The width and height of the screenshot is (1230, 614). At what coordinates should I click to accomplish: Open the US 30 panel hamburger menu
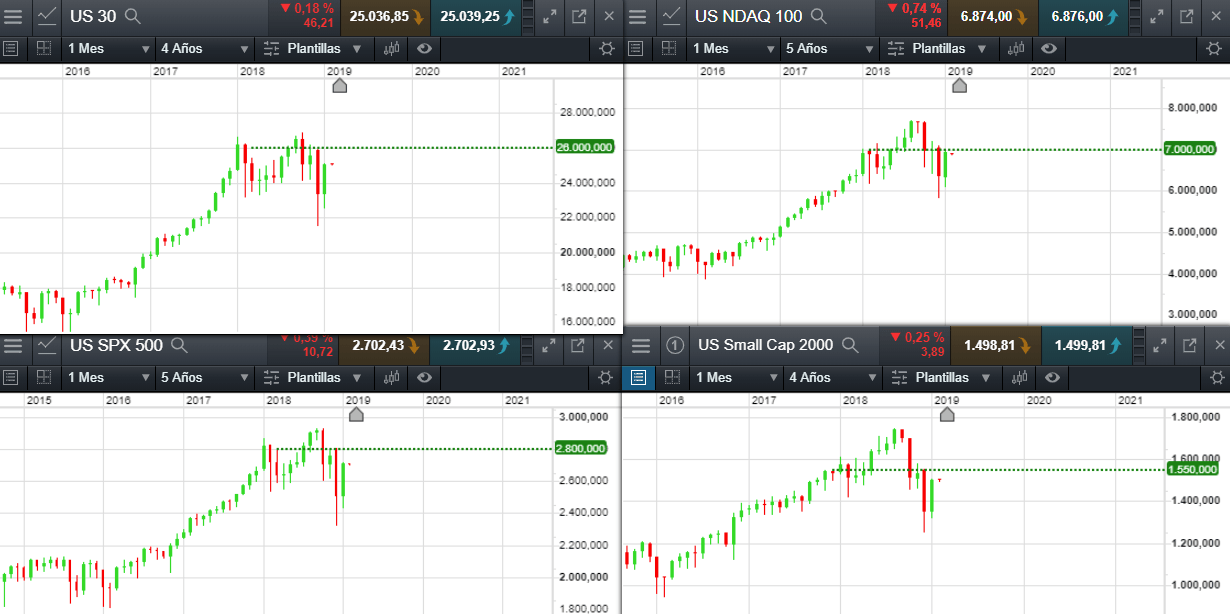click(14, 16)
